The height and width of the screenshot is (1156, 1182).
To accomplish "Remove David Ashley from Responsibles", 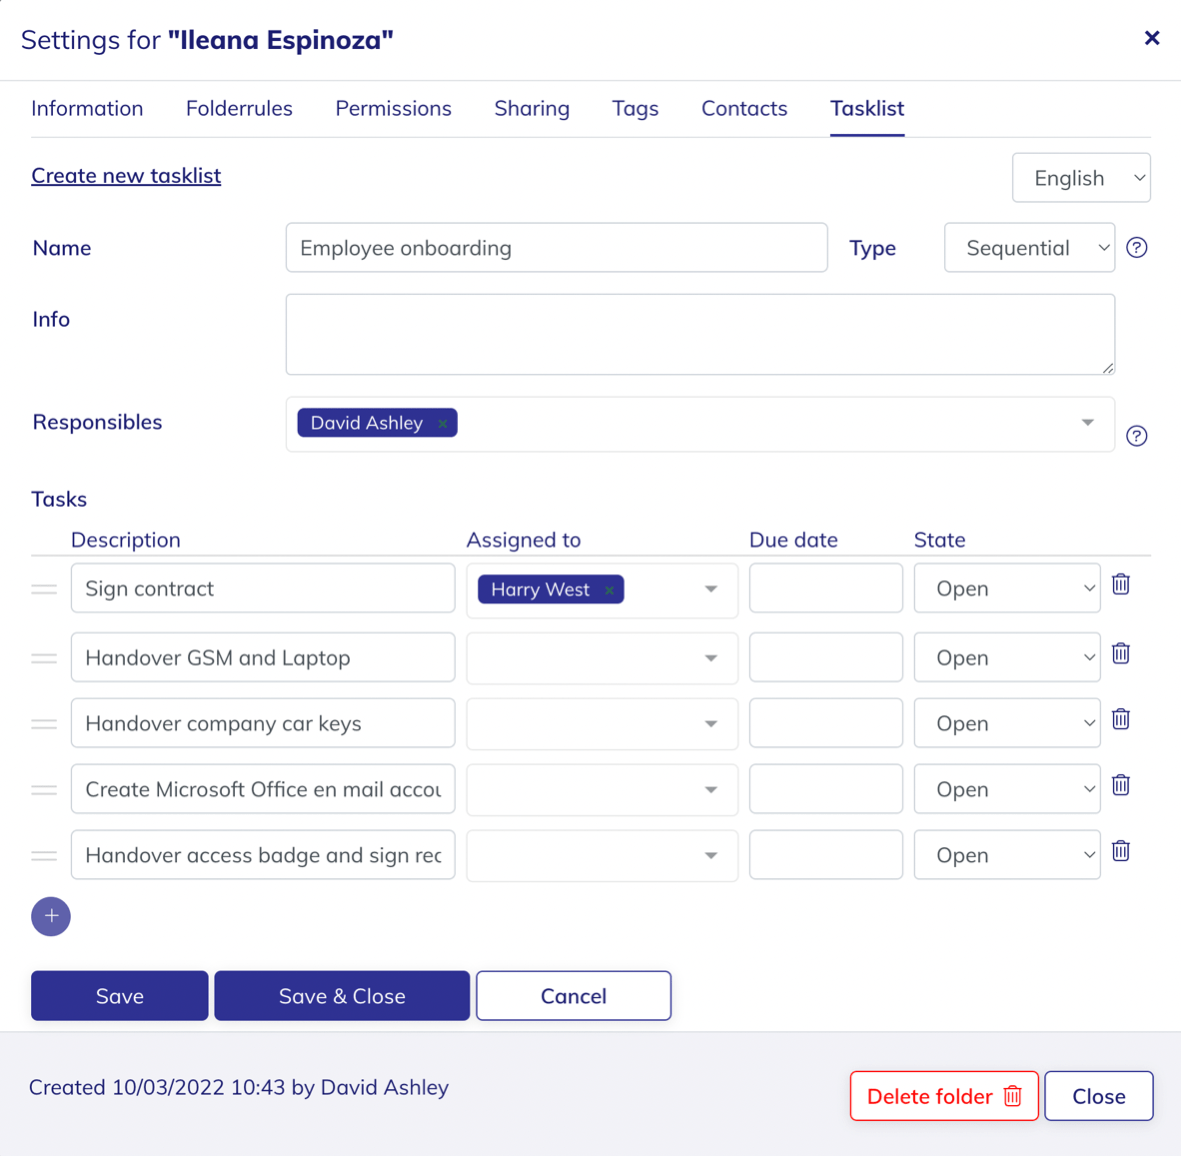I will click(442, 424).
